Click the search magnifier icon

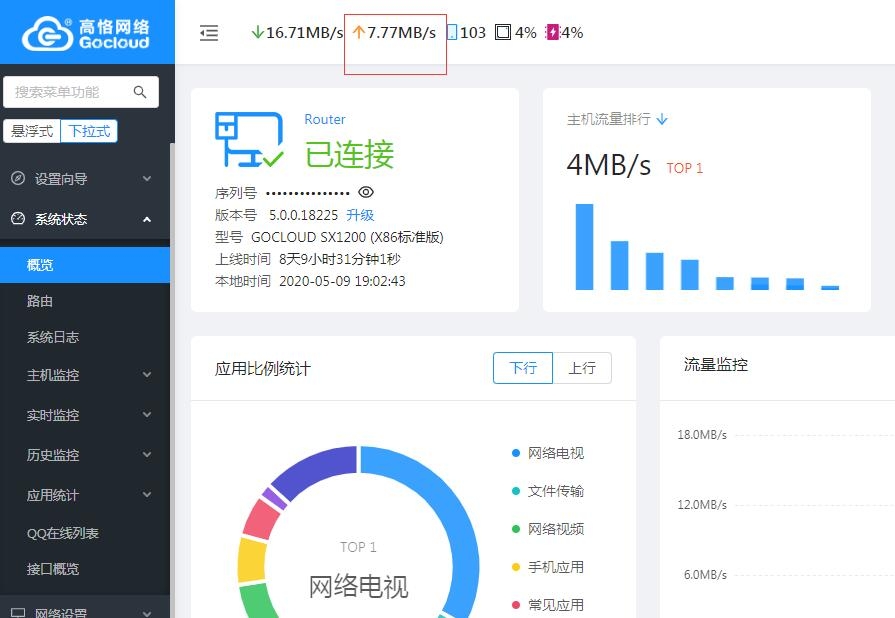click(140, 92)
